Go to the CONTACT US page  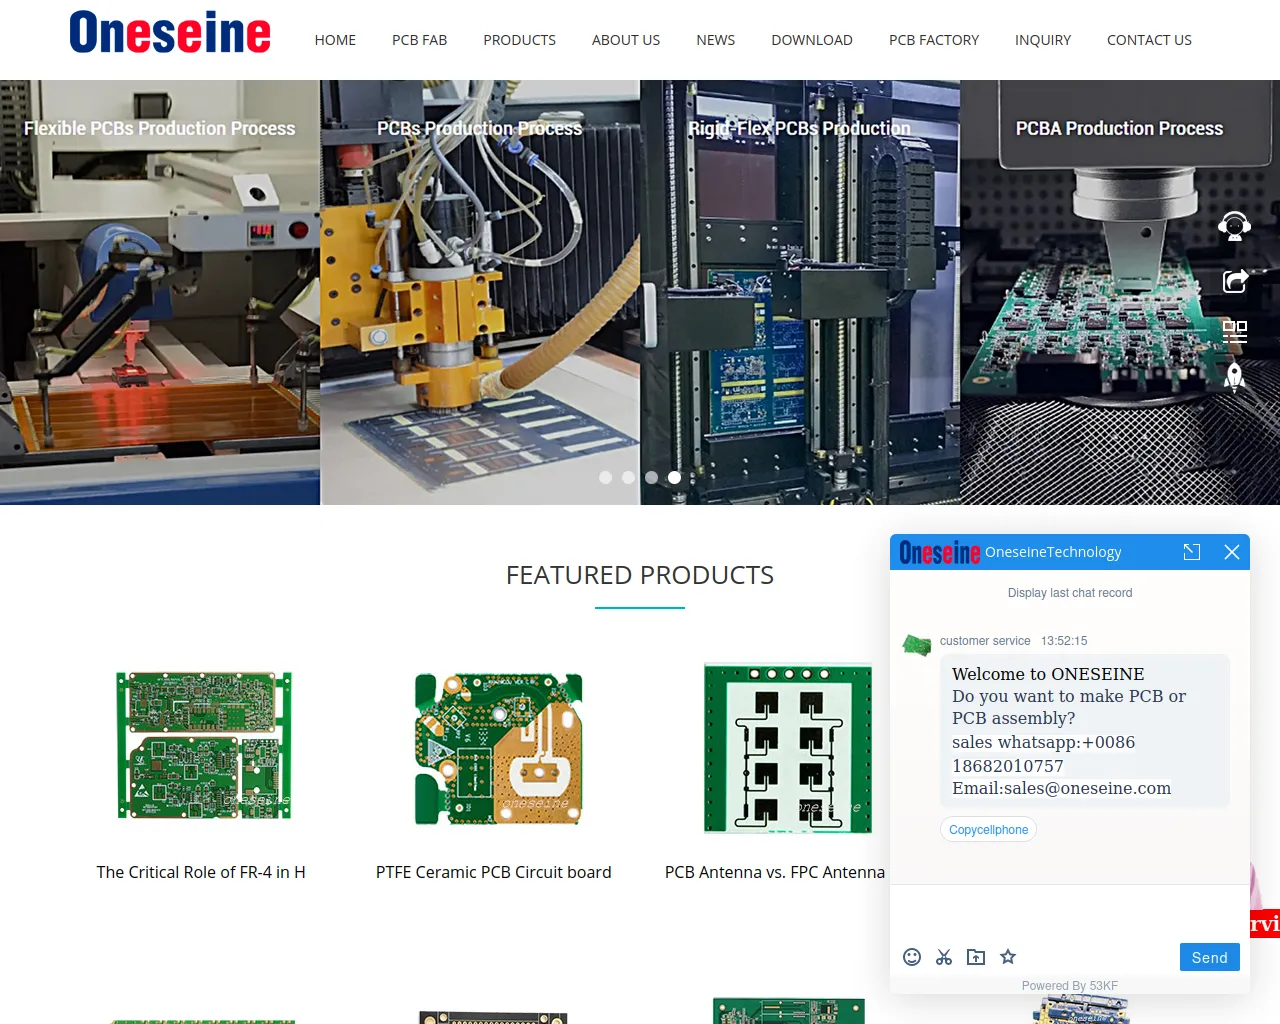[1149, 40]
